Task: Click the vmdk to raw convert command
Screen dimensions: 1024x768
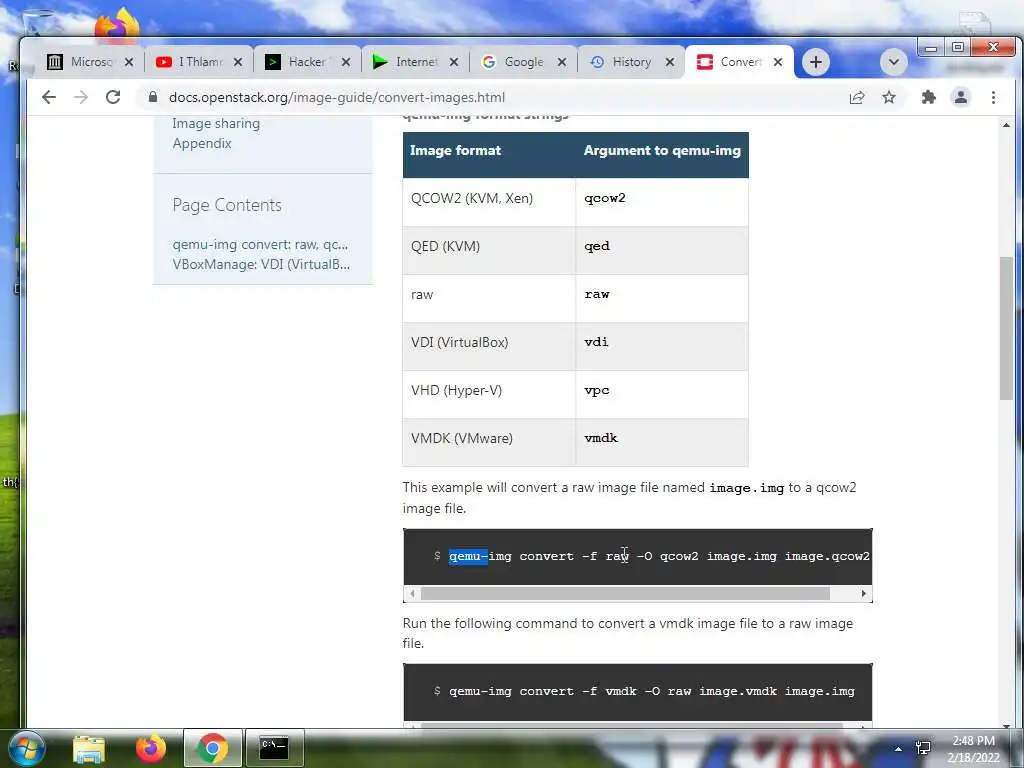Action: (652, 691)
